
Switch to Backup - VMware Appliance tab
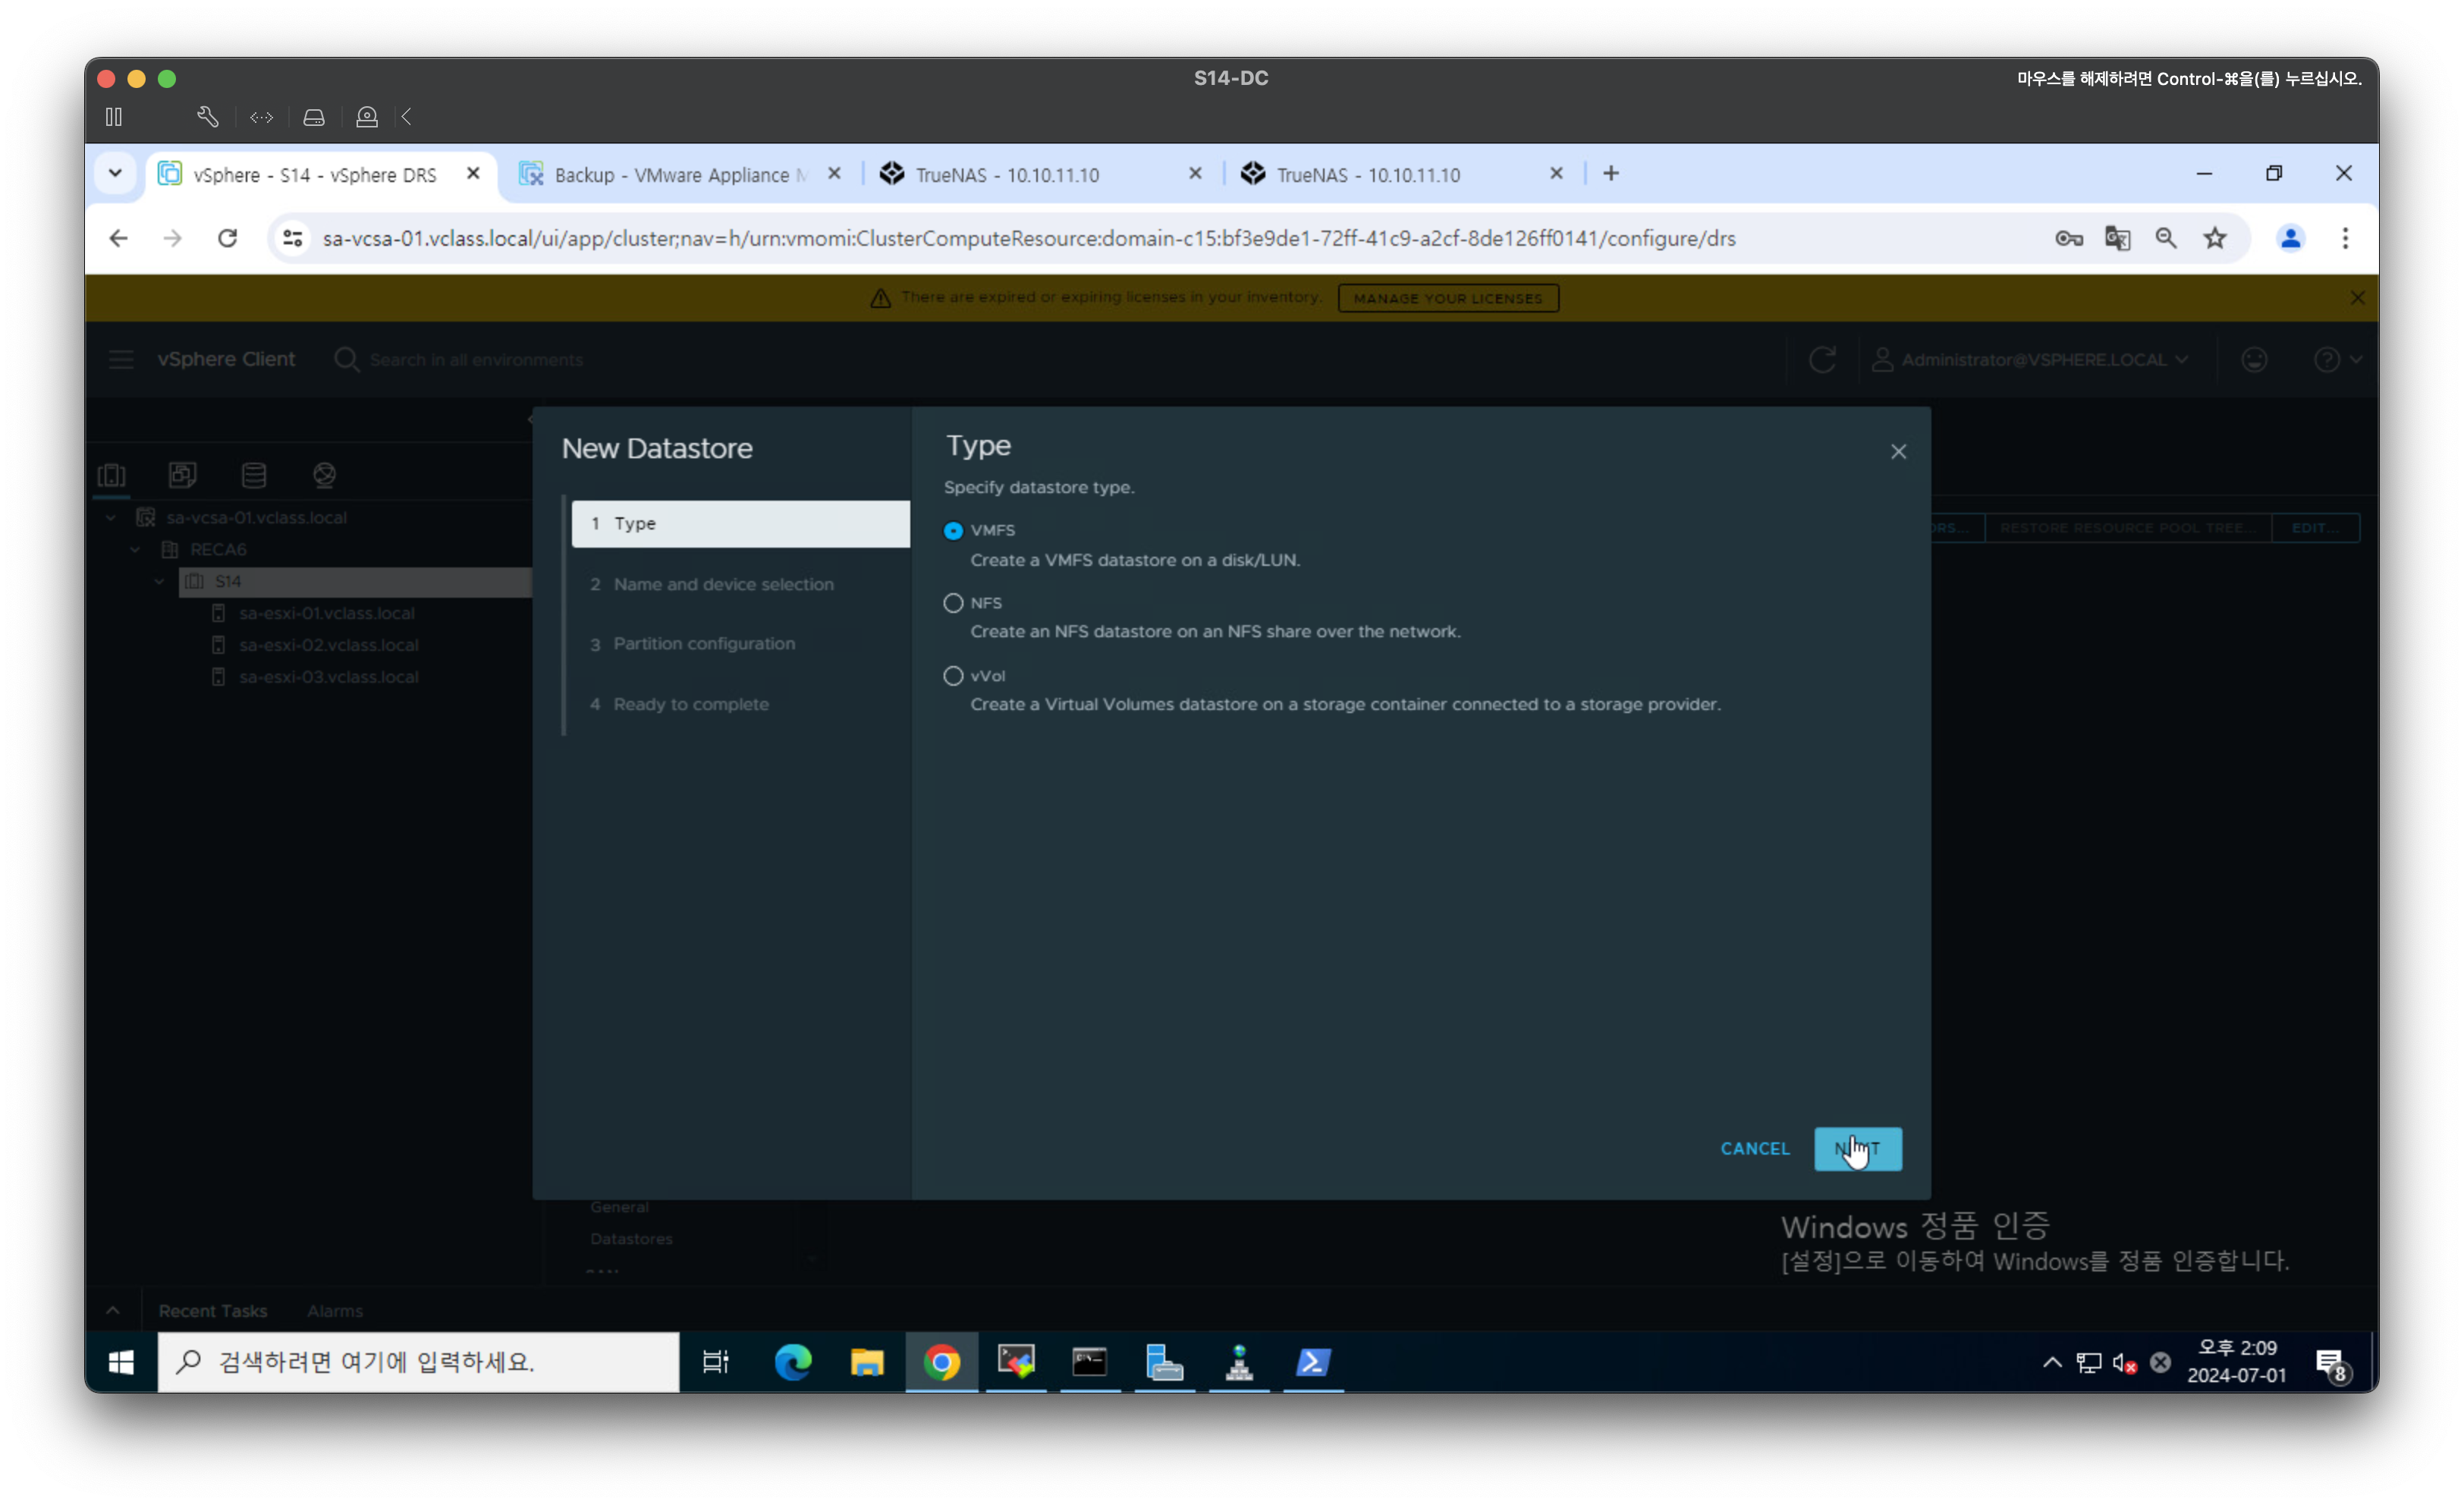click(679, 174)
